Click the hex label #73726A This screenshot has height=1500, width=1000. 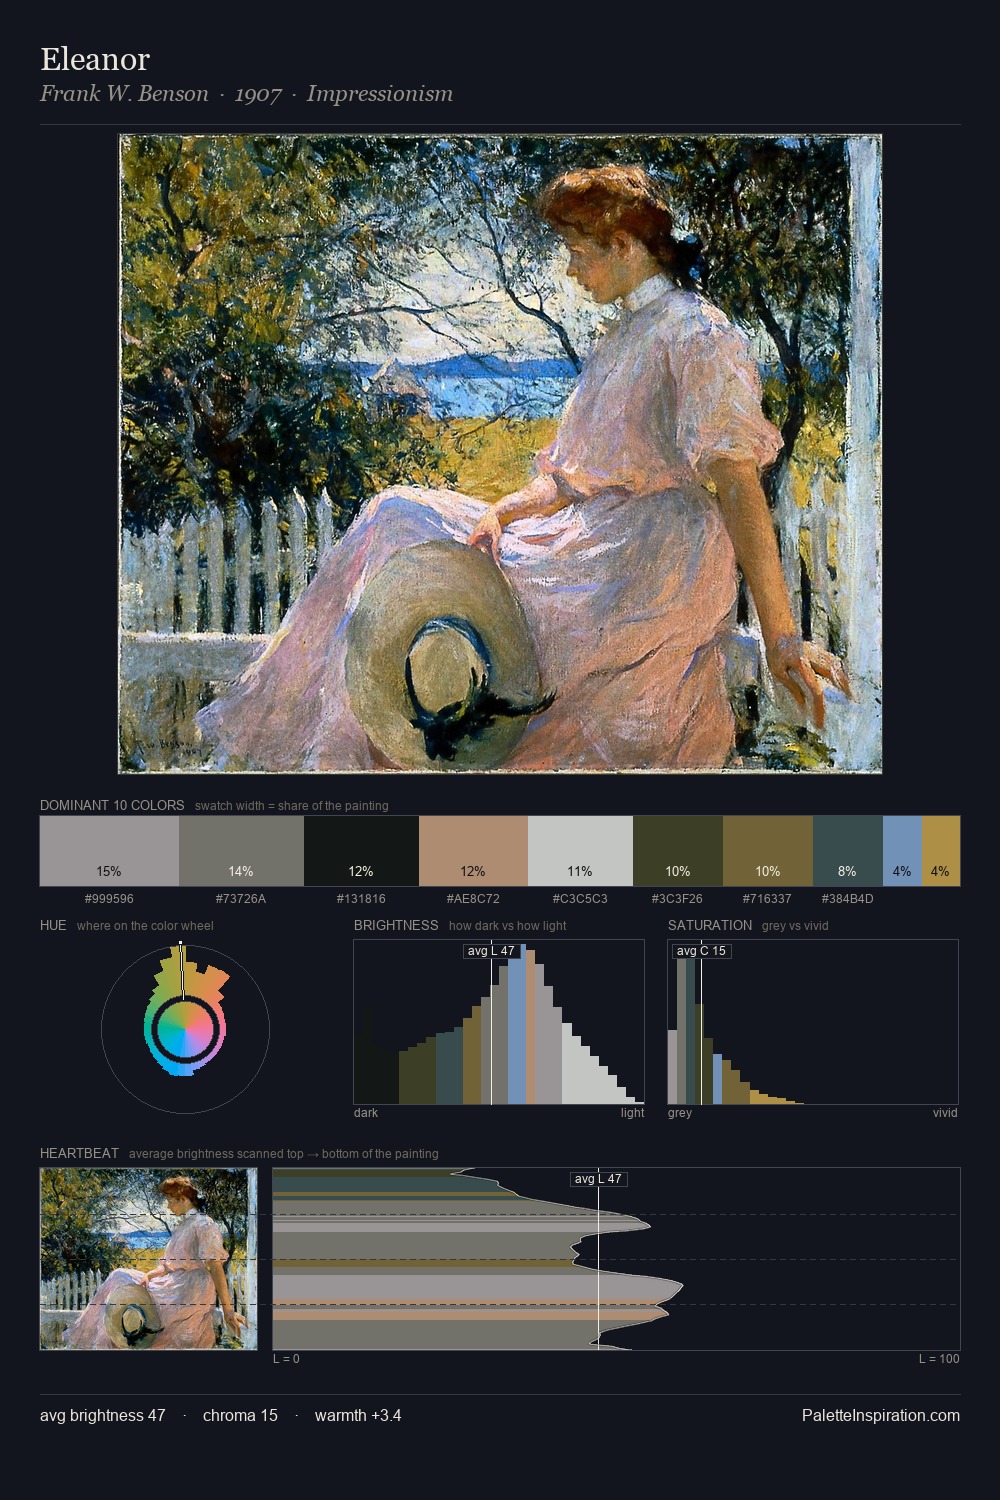(x=241, y=899)
